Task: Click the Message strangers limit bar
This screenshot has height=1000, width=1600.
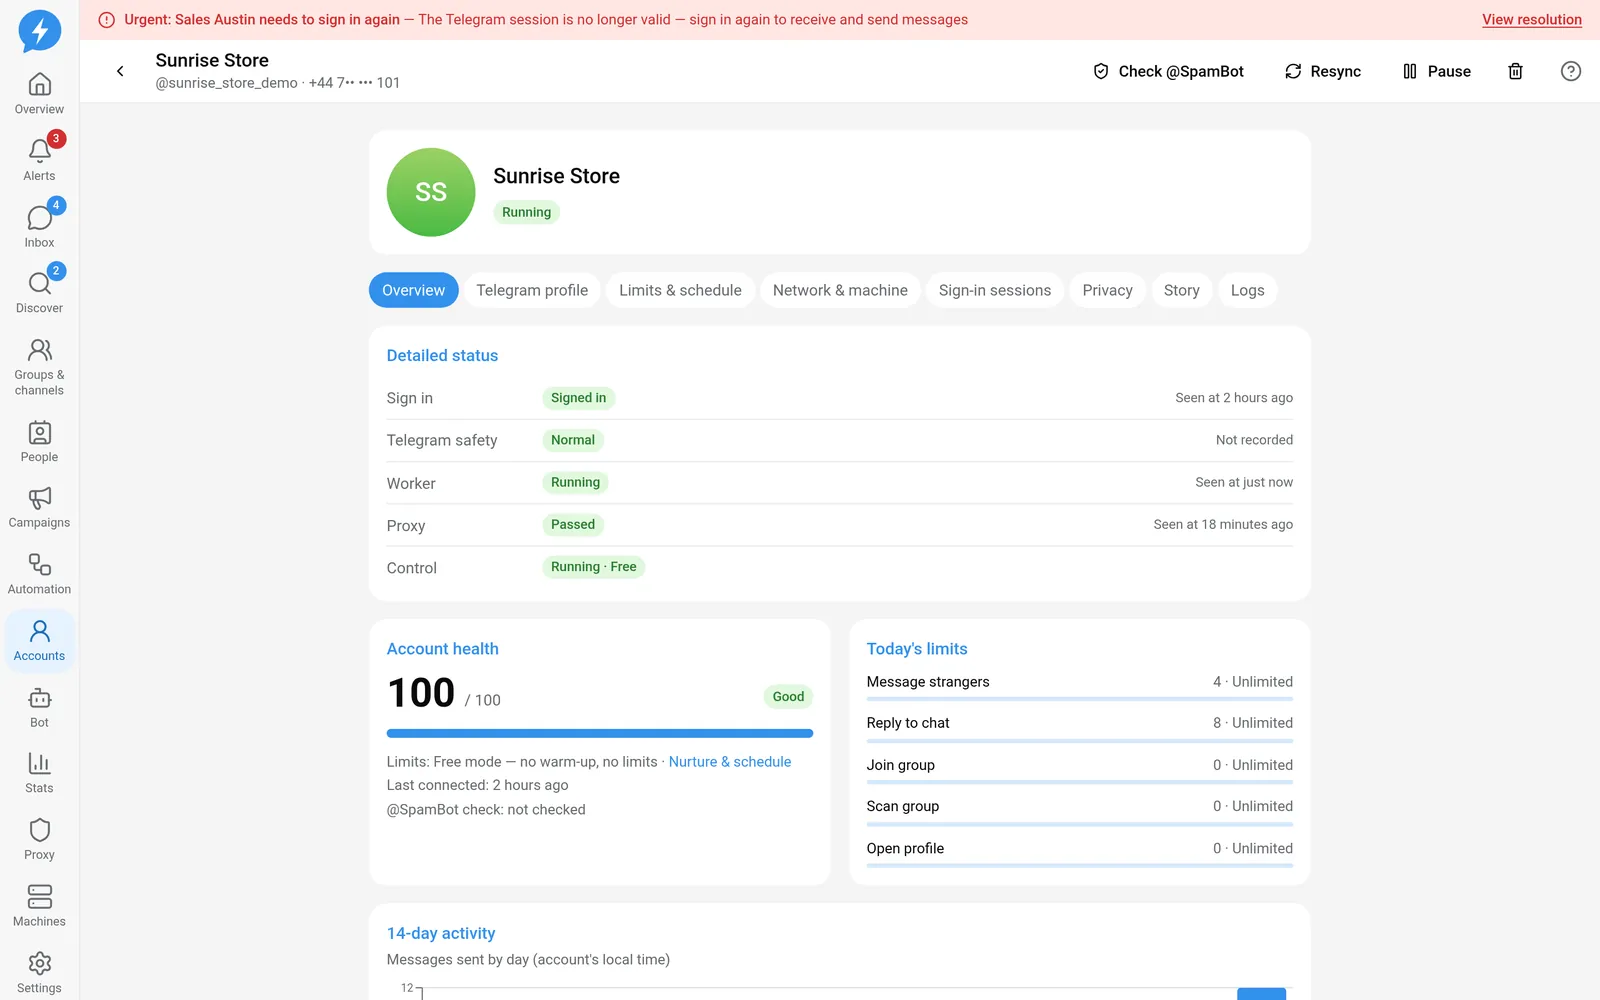Action: [1079, 699]
